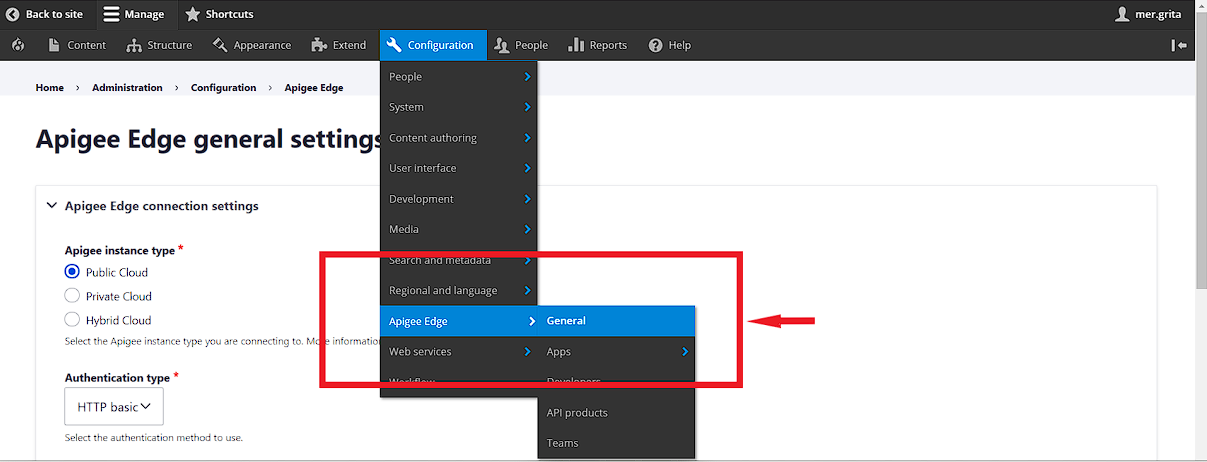Expand the Content authoring submenu arrow
This screenshot has height=462, width=1207.
(527, 138)
